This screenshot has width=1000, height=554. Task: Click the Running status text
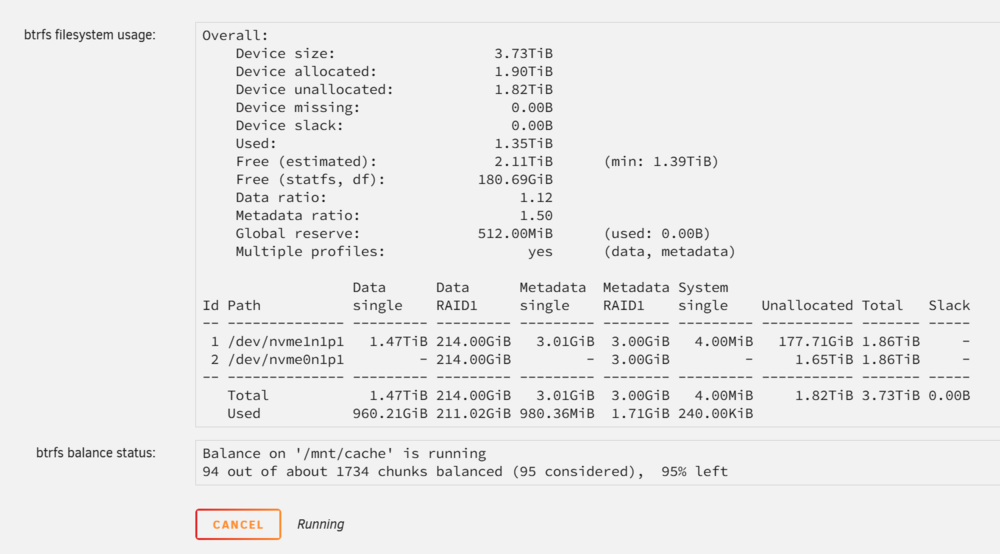pyautogui.click(x=320, y=524)
